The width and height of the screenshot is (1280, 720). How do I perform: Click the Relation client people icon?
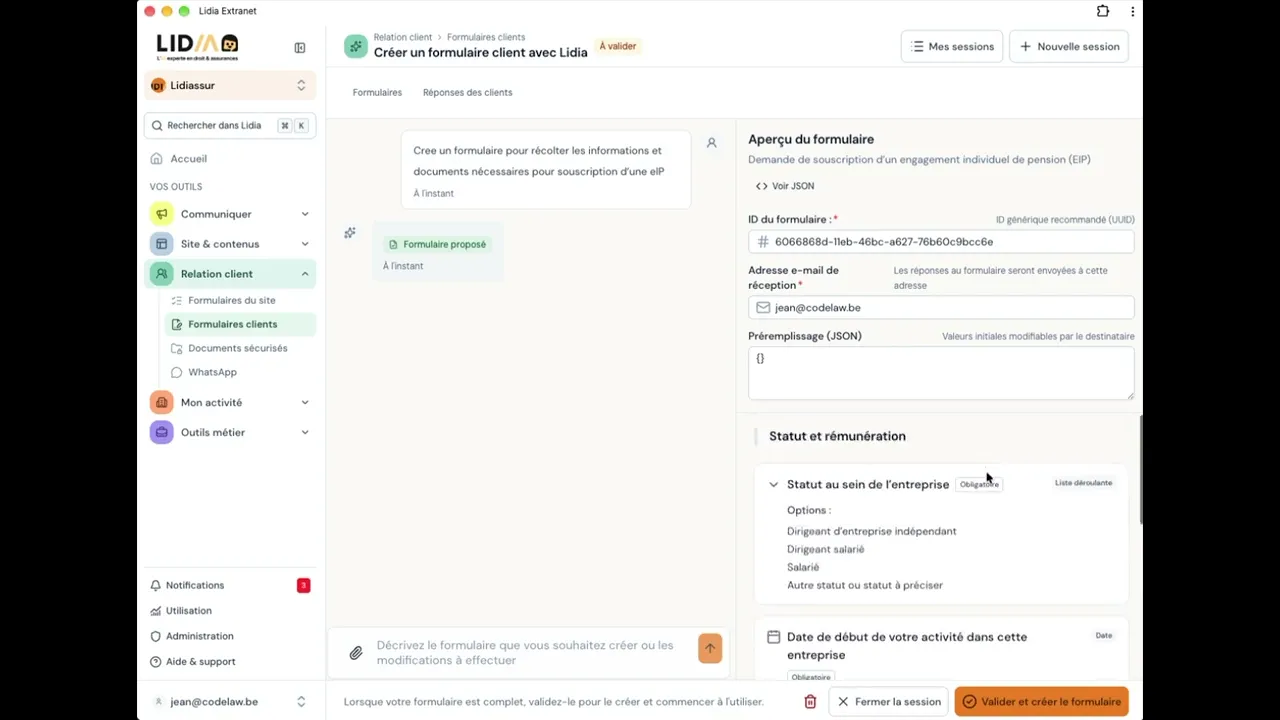point(161,274)
